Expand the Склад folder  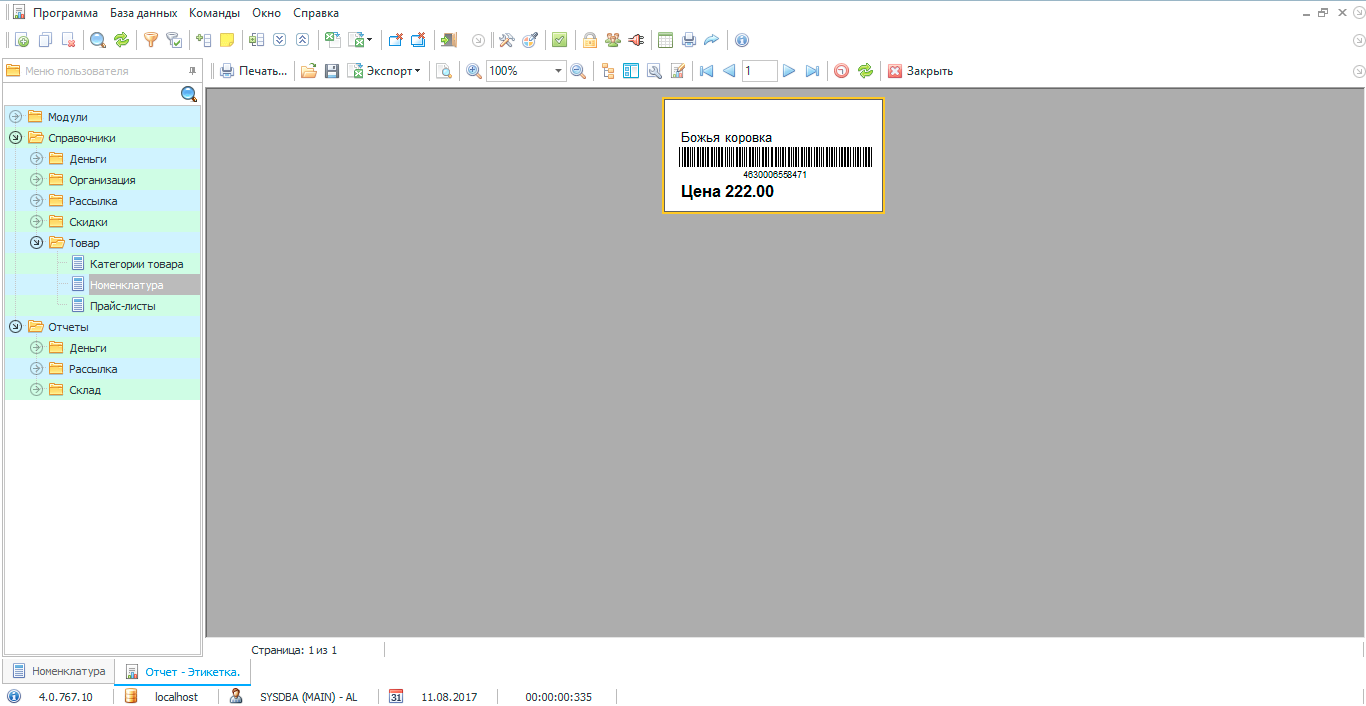click(x=37, y=390)
